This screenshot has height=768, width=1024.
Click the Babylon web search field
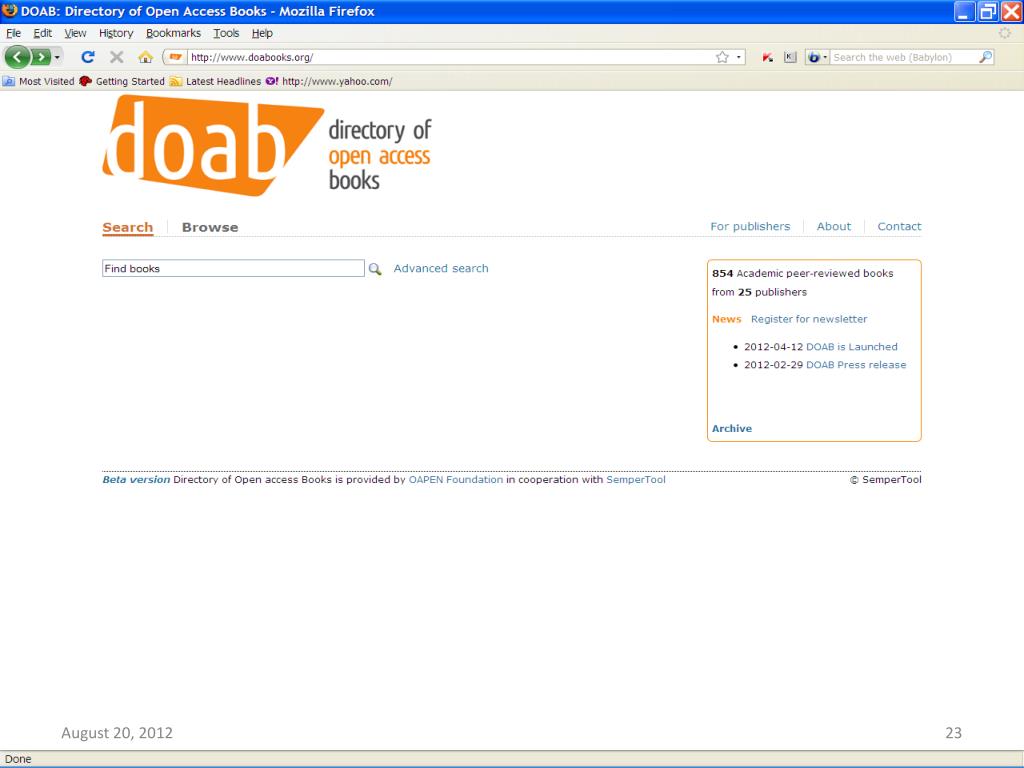tap(904, 57)
